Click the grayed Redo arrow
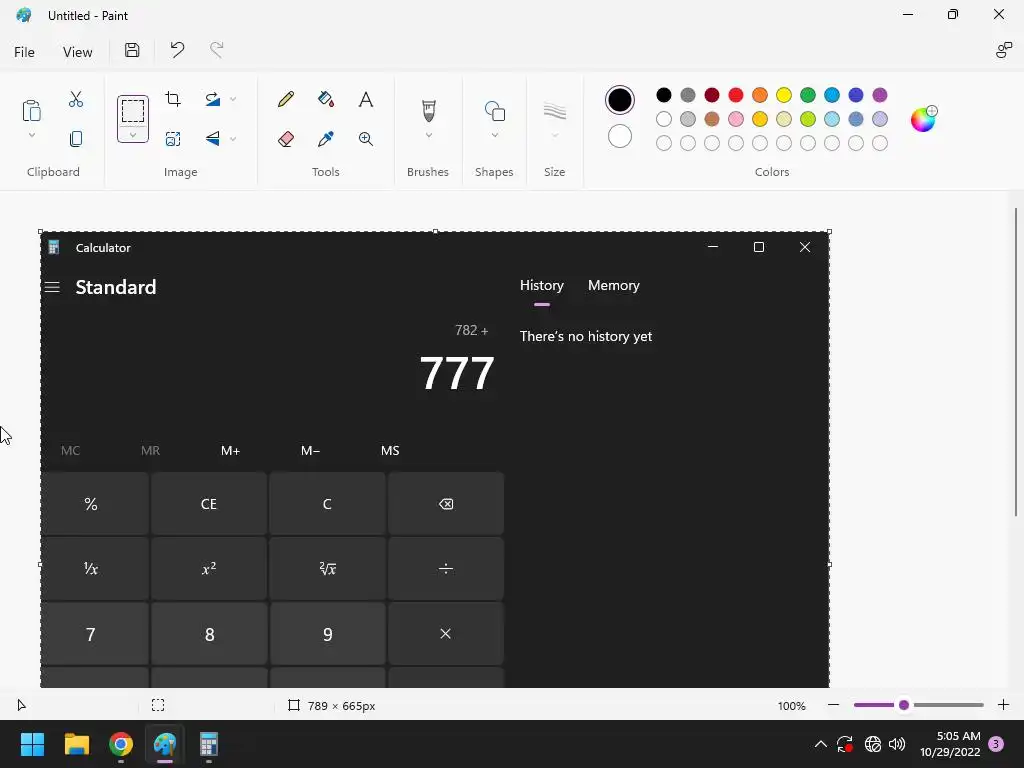 [216, 50]
